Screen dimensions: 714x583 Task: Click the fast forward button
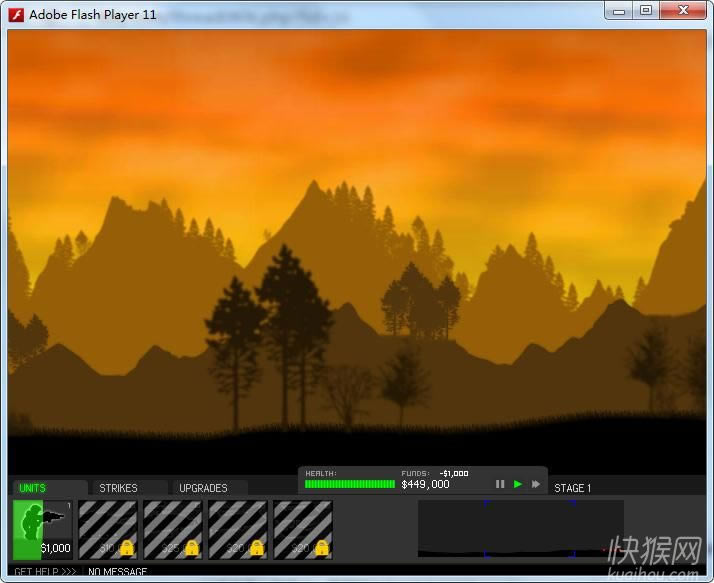536,484
